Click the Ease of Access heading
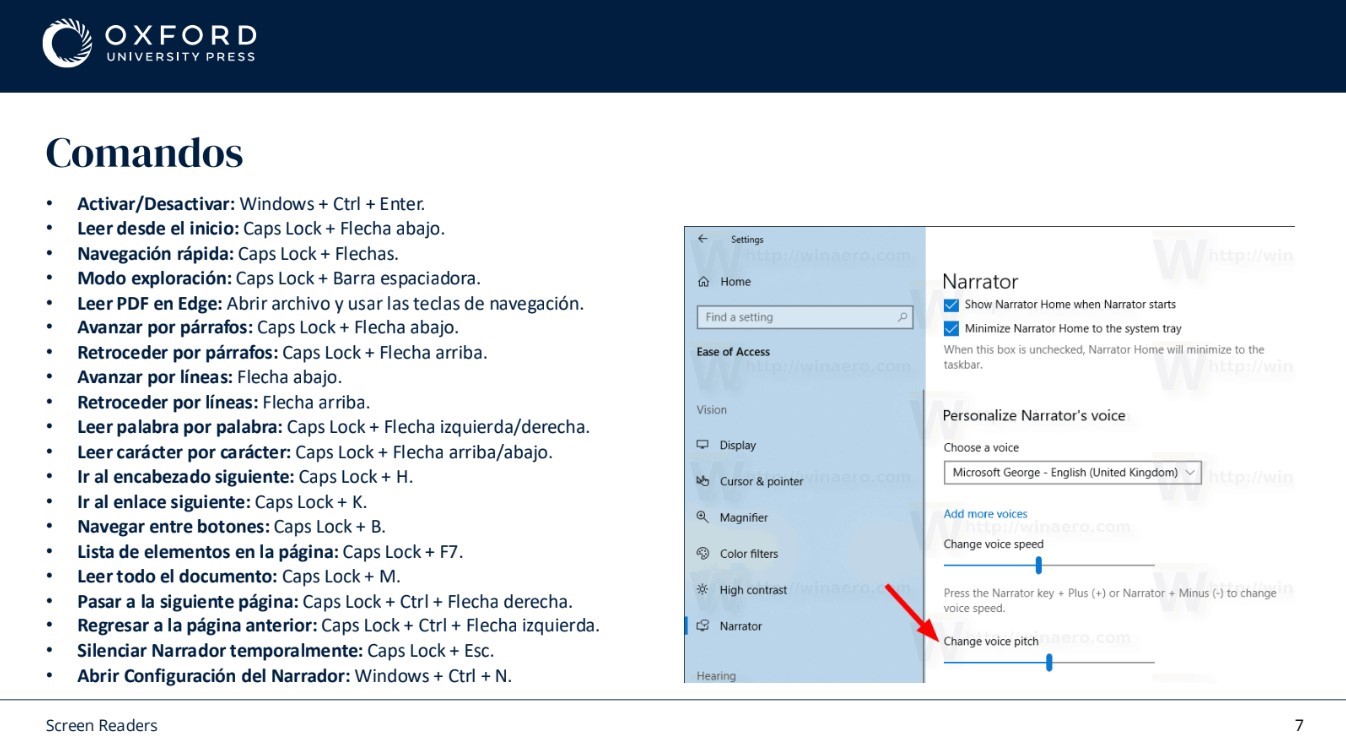 (x=733, y=352)
